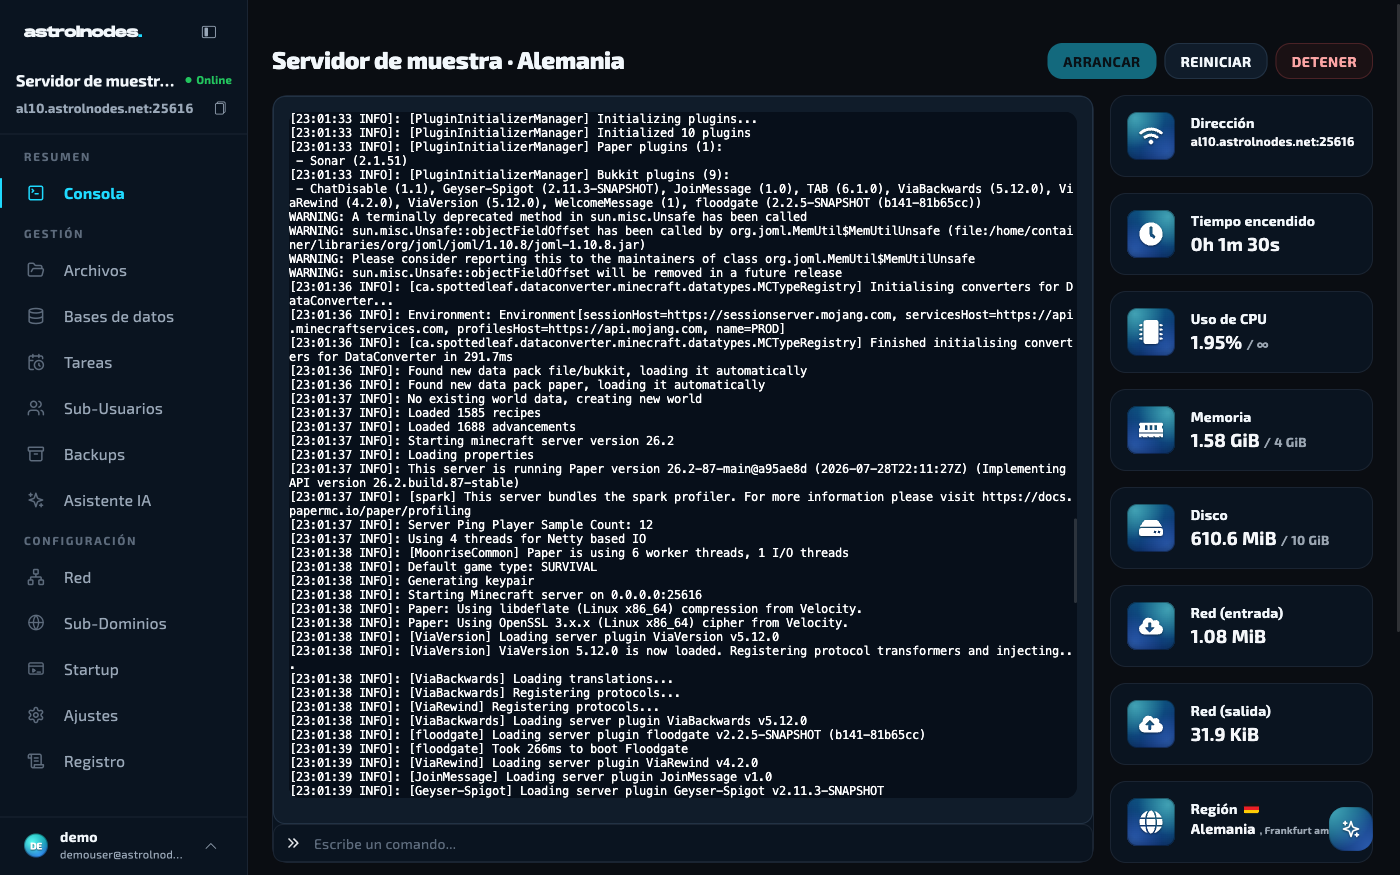Click the Red network icon in sidebar

[x=36, y=577]
